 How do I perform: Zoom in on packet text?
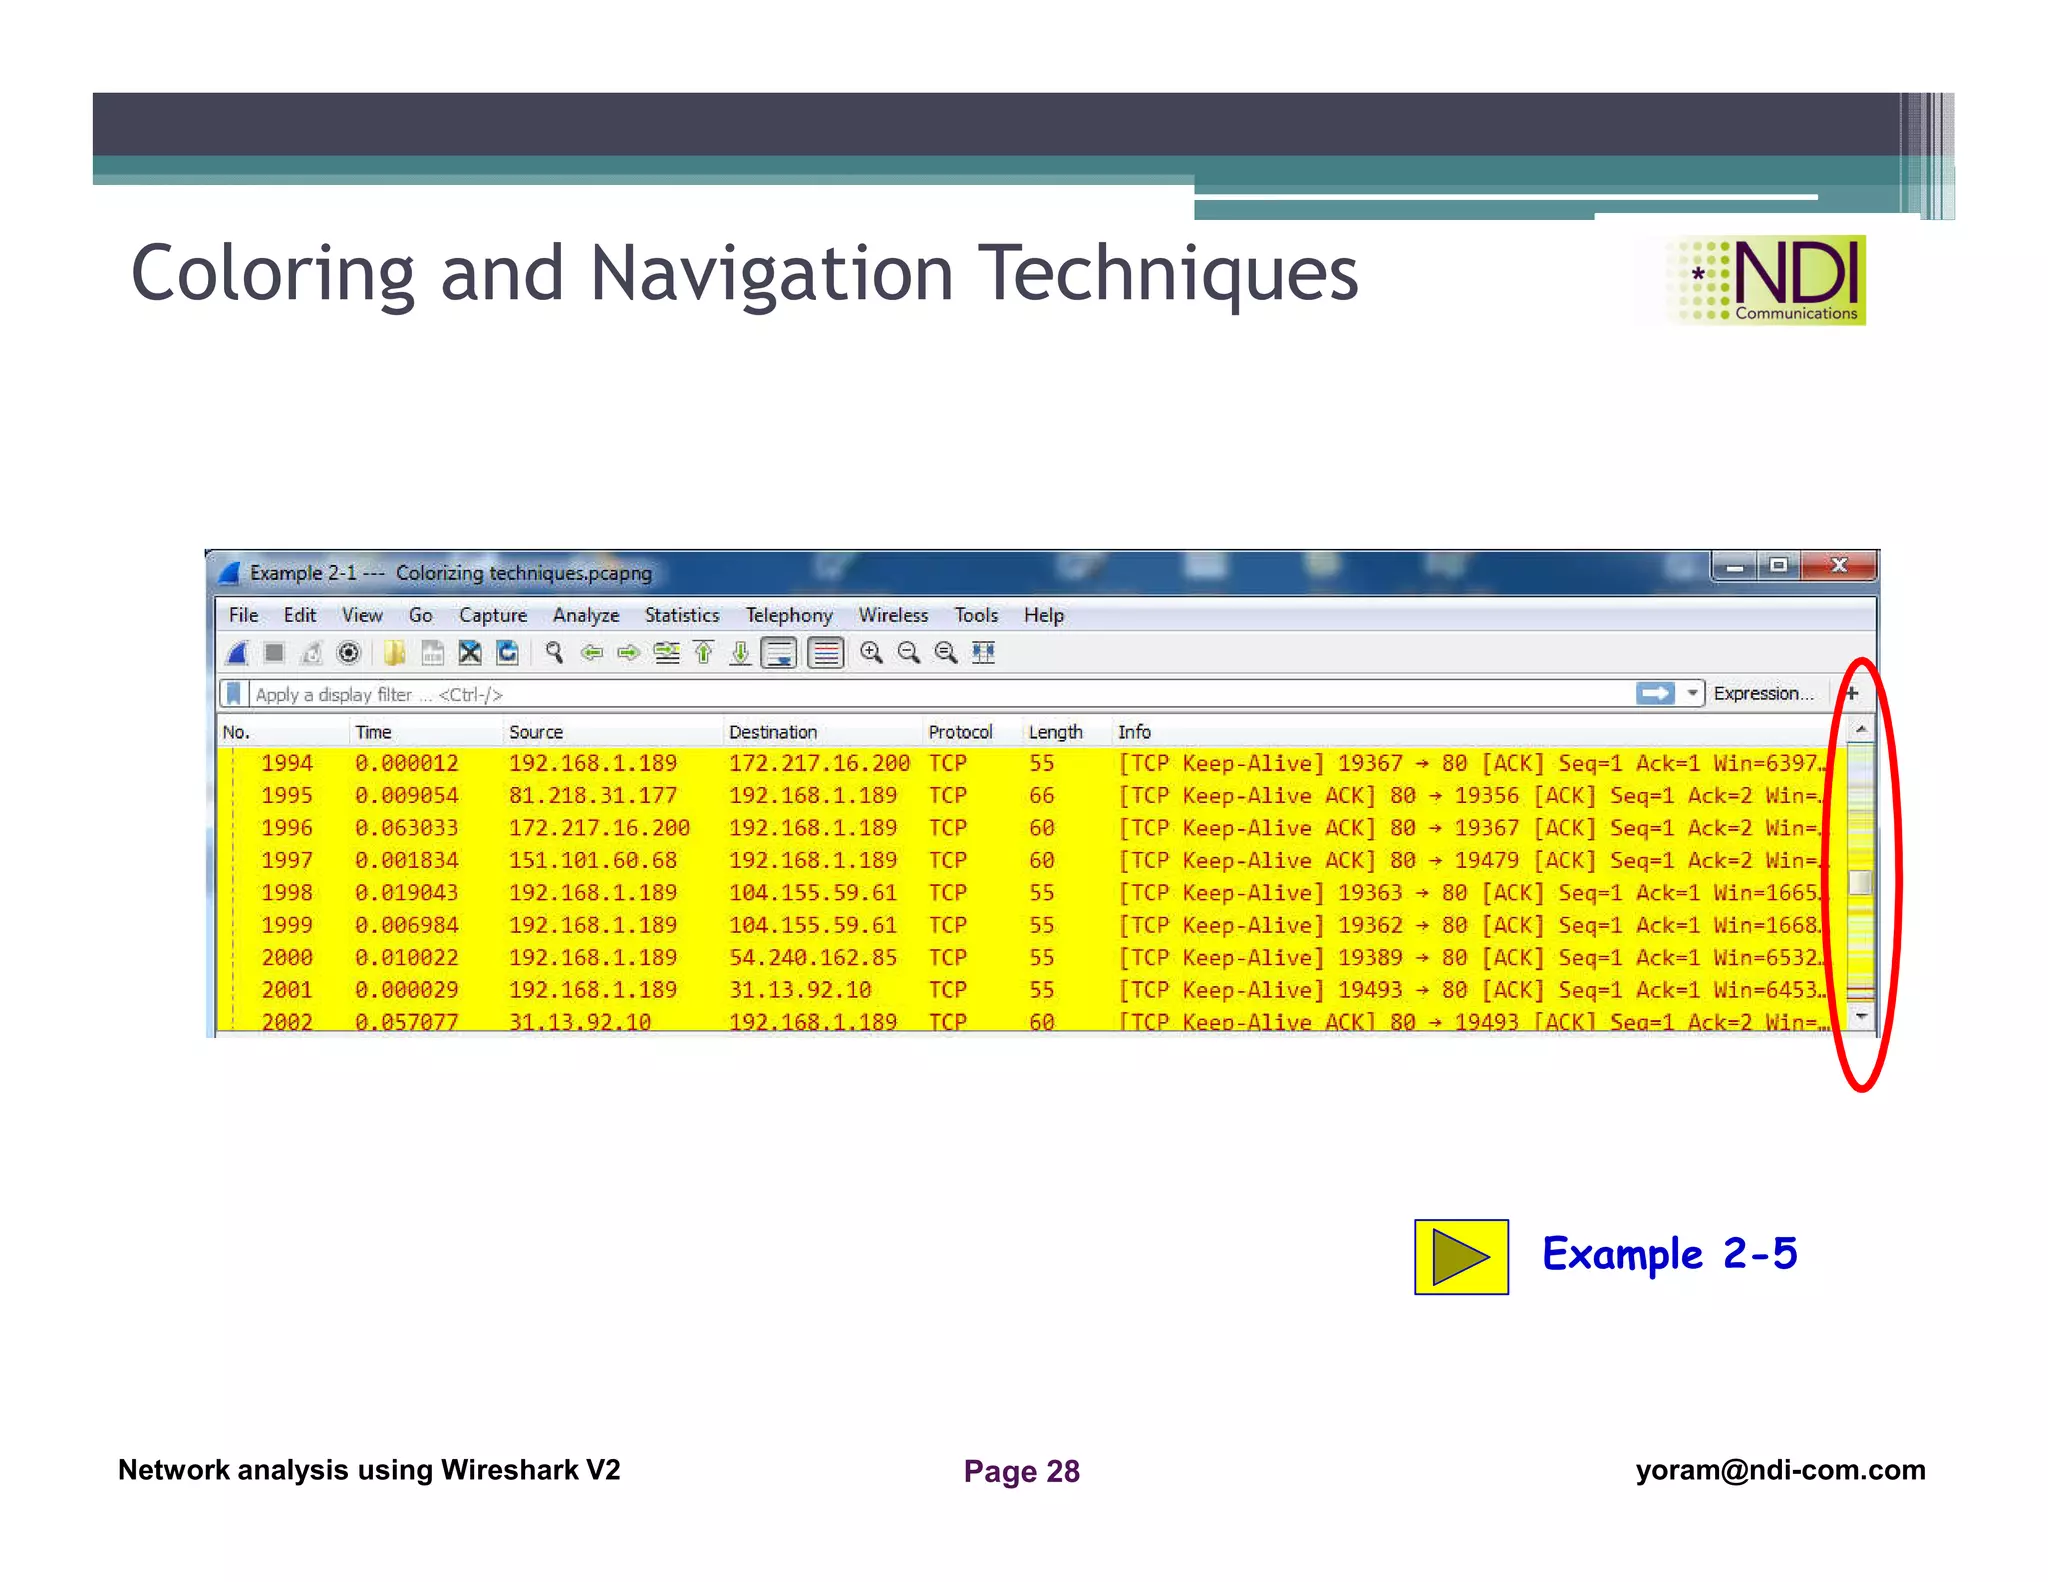click(871, 653)
